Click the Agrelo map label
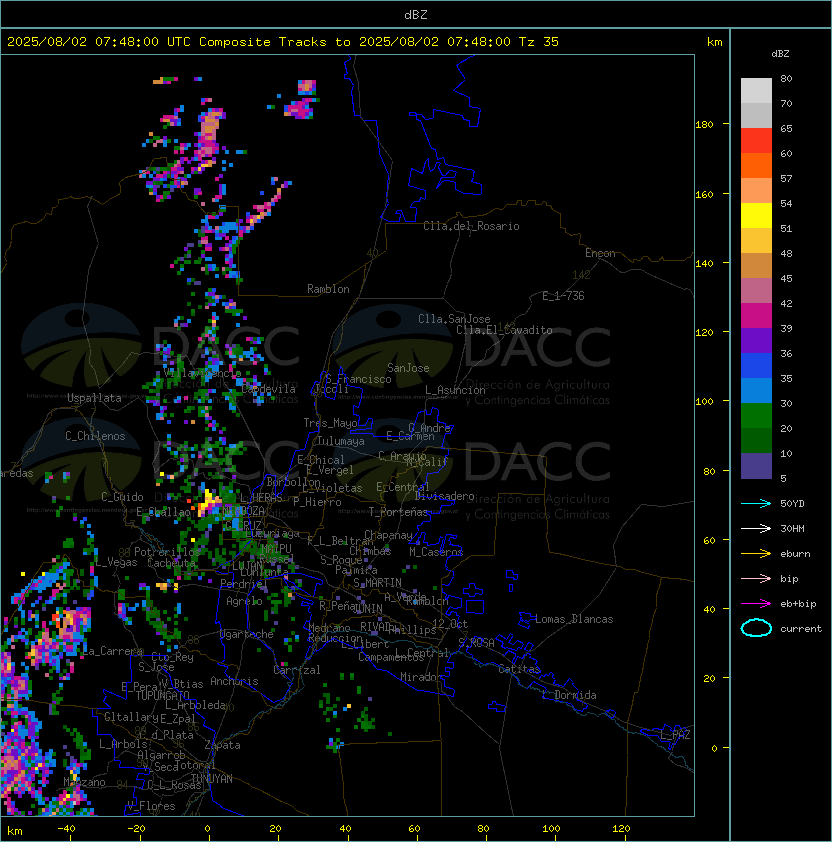The height and width of the screenshot is (842, 832). click(x=244, y=601)
